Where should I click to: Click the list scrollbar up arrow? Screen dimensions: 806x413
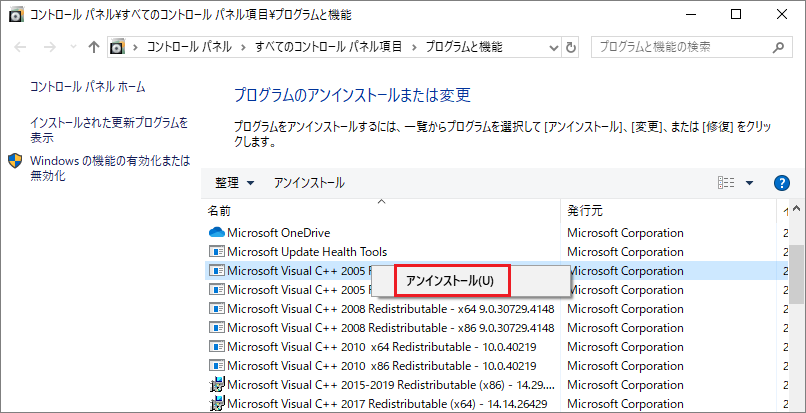click(x=796, y=209)
